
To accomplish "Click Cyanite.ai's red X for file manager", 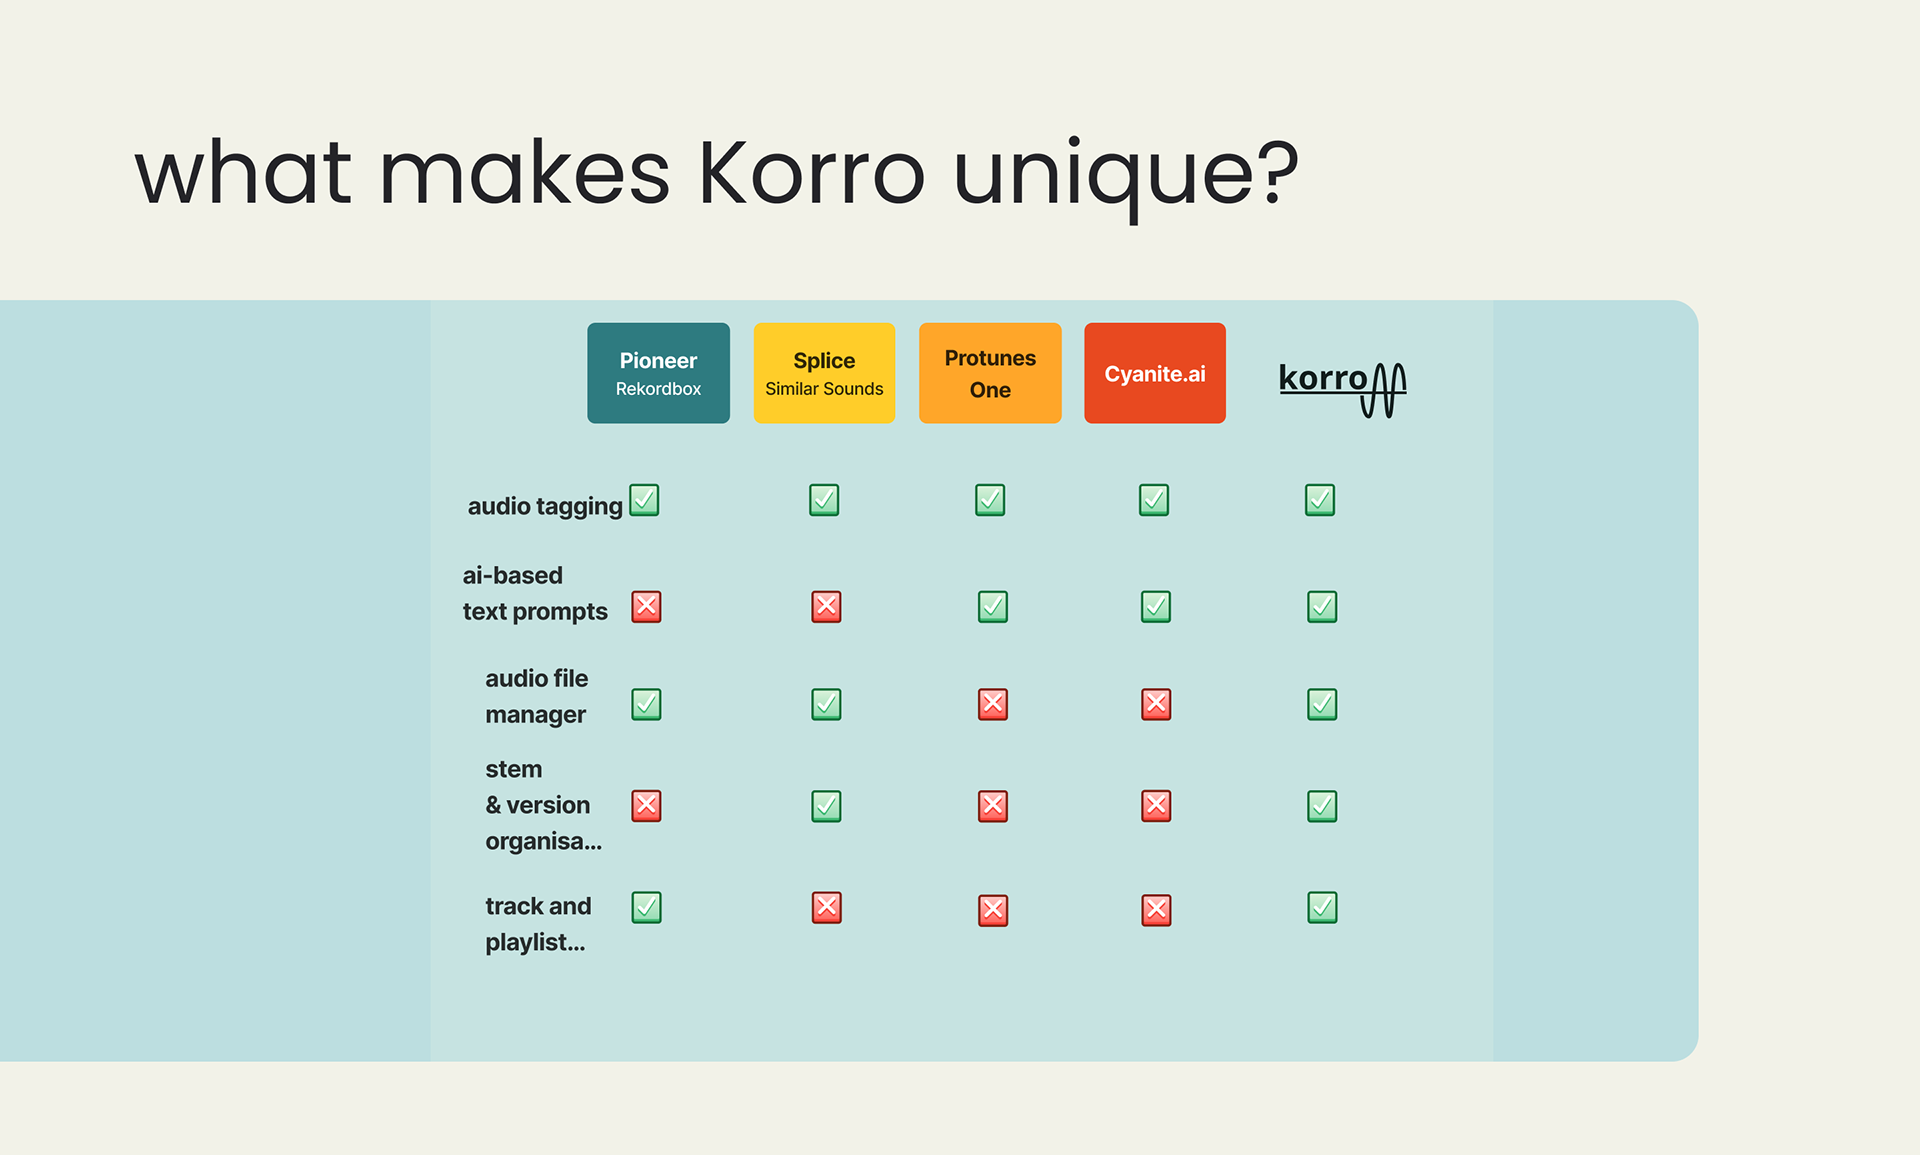I will pos(1156,704).
